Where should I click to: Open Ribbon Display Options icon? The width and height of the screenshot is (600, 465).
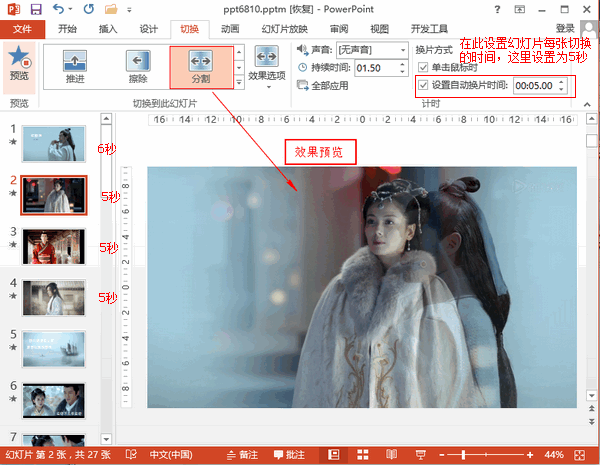[x=519, y=9]
